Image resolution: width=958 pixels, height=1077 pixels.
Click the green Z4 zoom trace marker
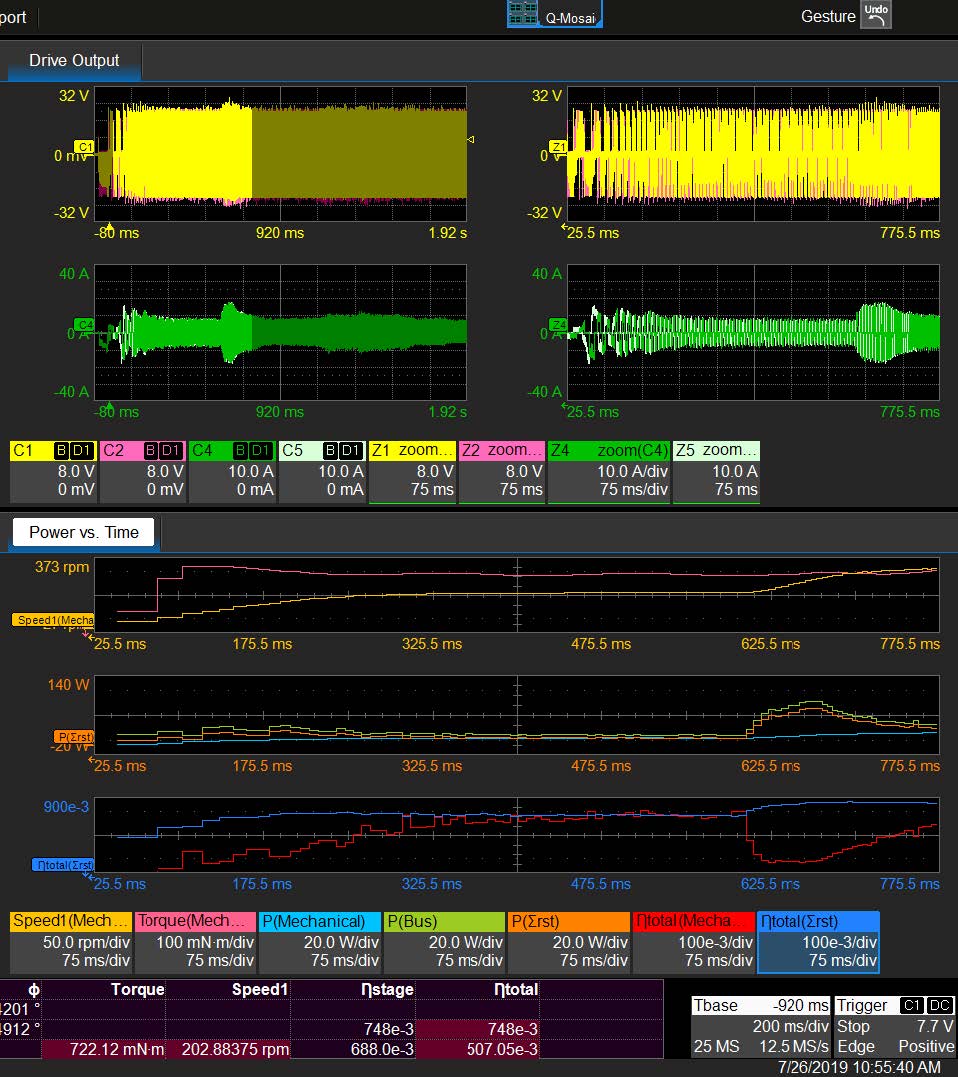click(558, 324)
